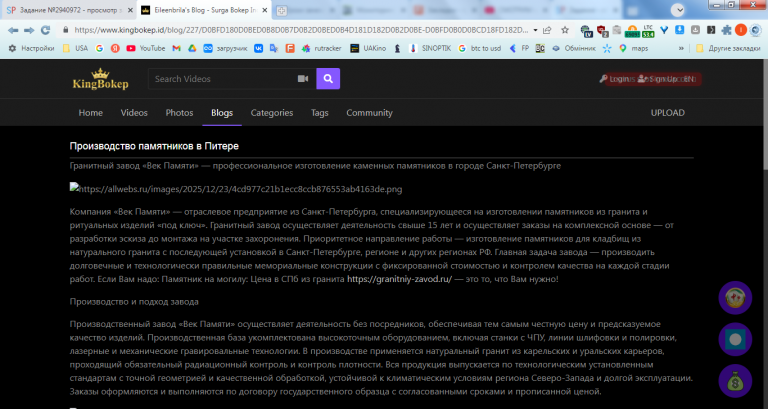Click the Sign Up link

point(658,79)
